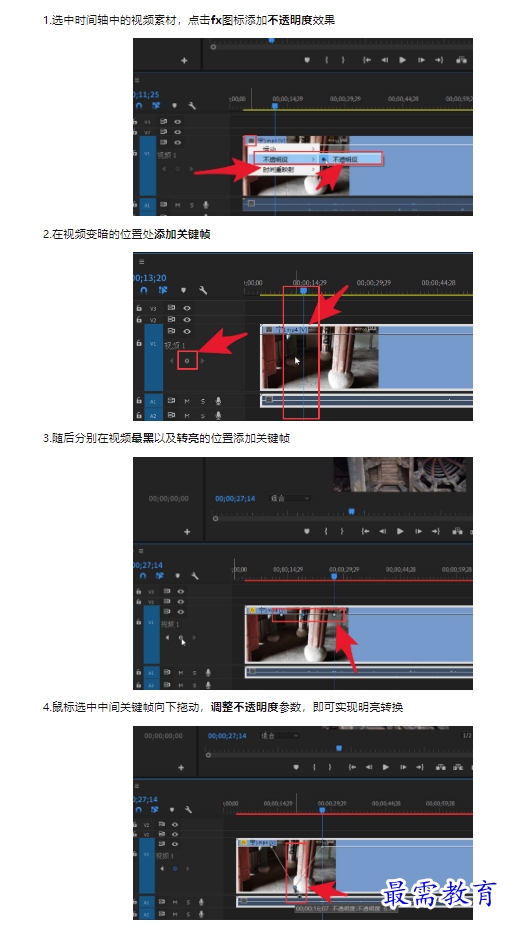Enable A1 voice-over microphone in step 2
The image size is (505, 925).
coord(218,401)
